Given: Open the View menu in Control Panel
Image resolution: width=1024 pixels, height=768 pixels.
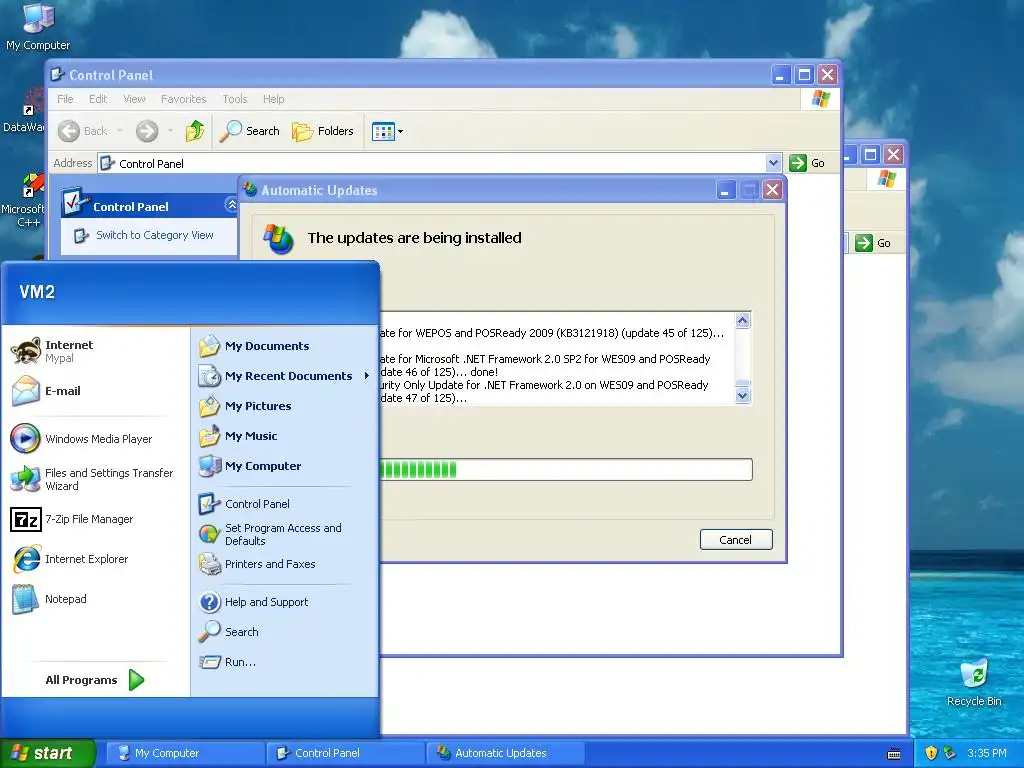Looking at the screenshot, I should click(135, 99).
